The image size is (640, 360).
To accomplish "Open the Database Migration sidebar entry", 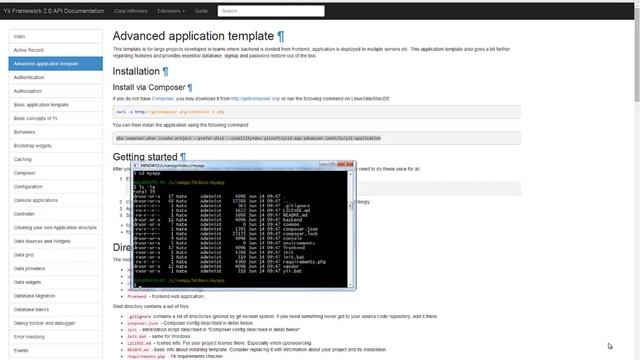I will [x=56, y=296].
